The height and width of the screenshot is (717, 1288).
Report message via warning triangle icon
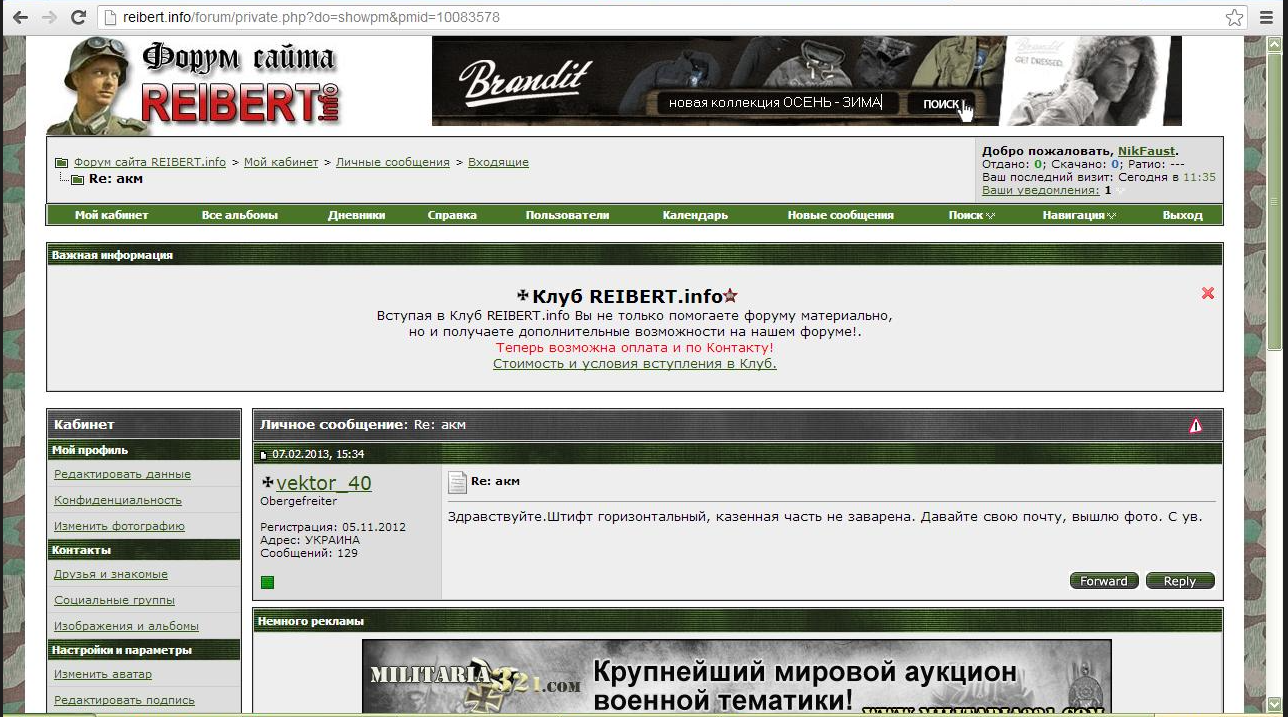point(1196,425)
